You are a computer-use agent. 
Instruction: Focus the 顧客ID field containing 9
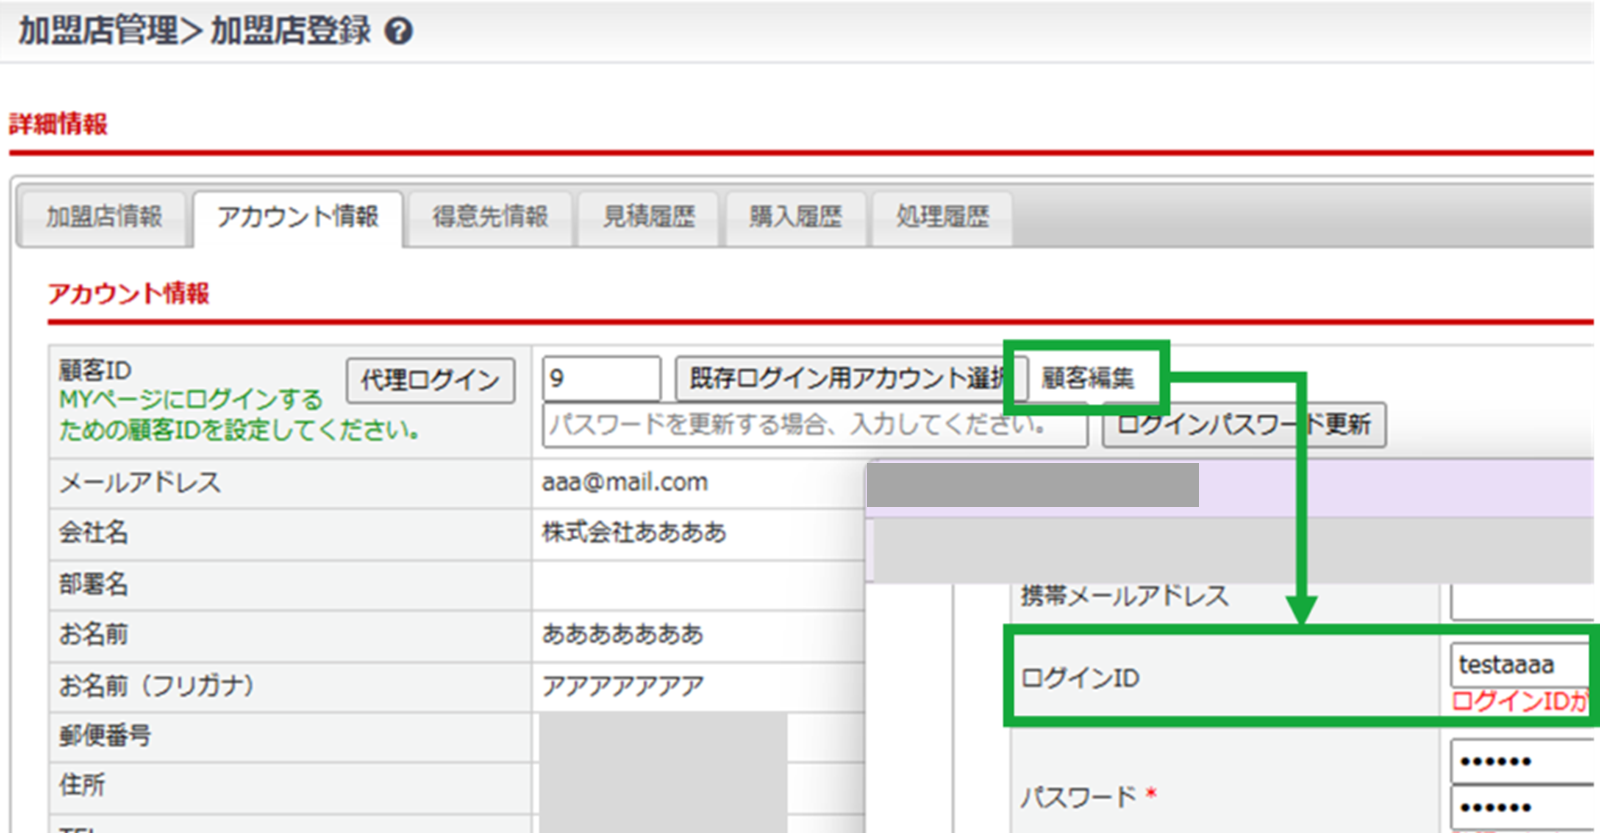pyautogui.click(x=601, y=378)
